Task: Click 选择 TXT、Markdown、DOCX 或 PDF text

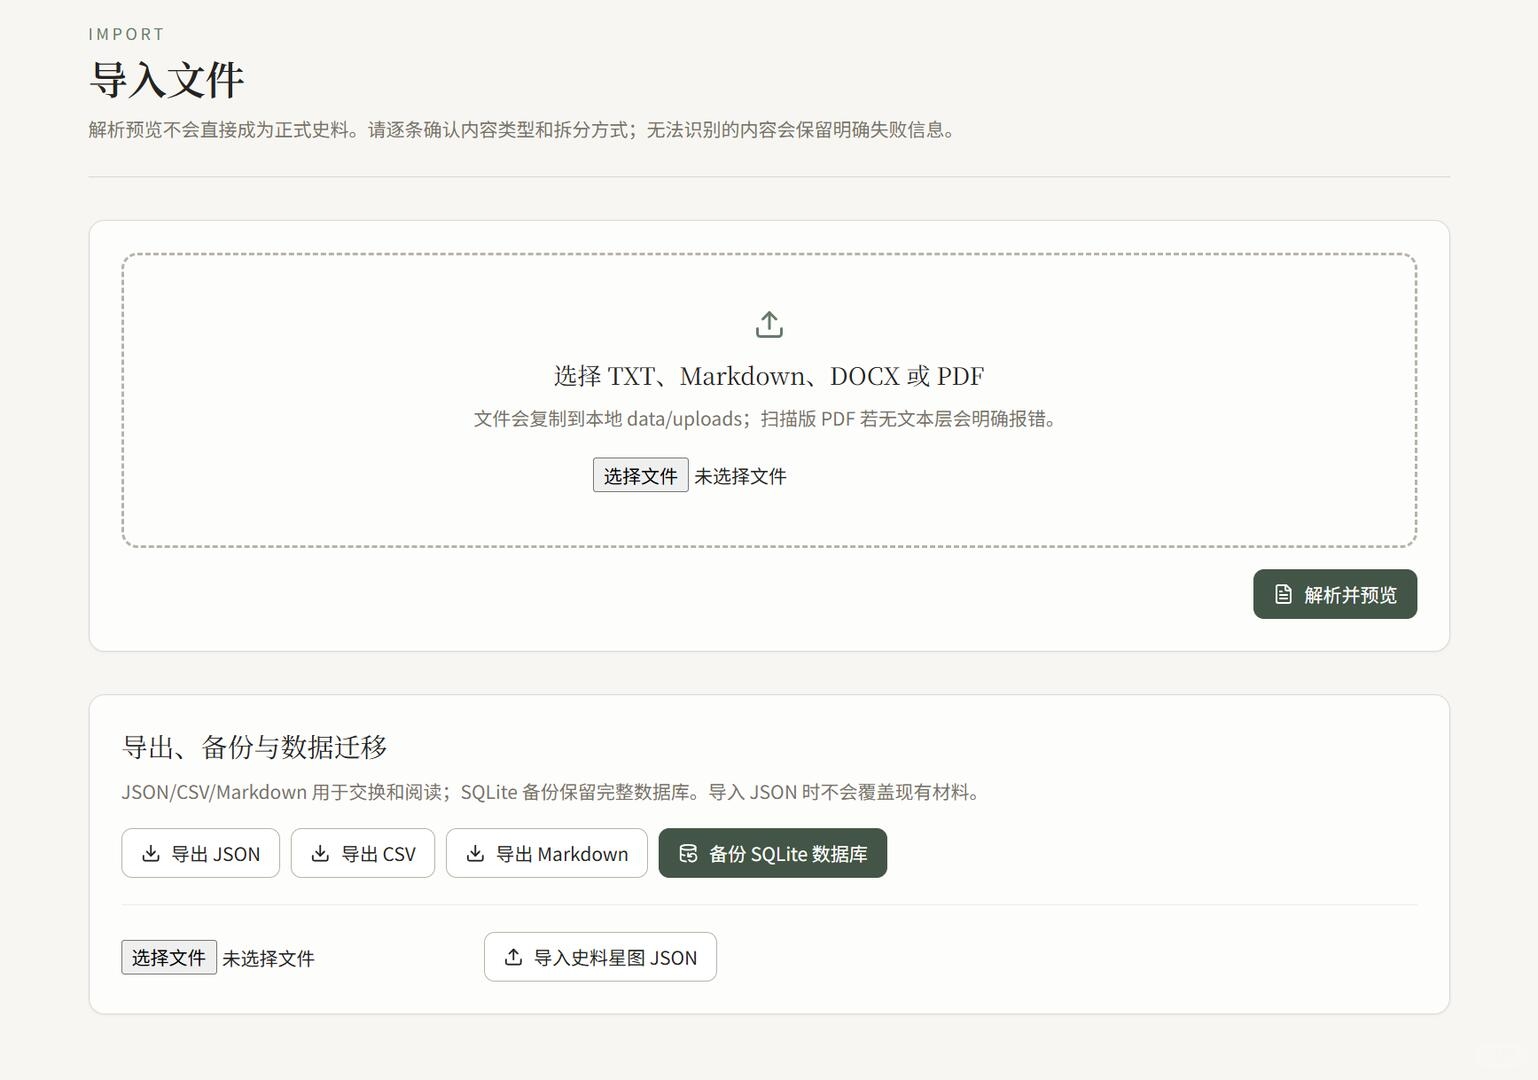Action: tap(769, 376)
